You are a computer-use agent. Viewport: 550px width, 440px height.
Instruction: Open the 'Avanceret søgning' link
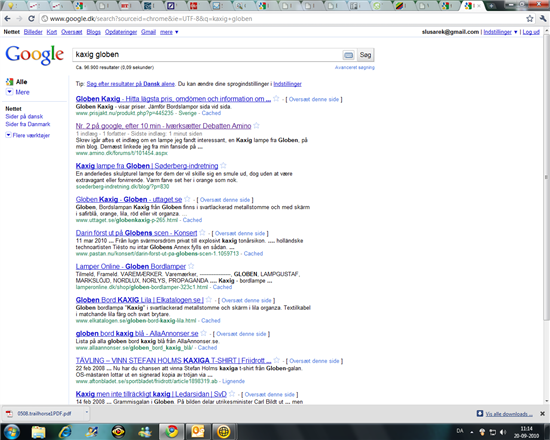355,67
